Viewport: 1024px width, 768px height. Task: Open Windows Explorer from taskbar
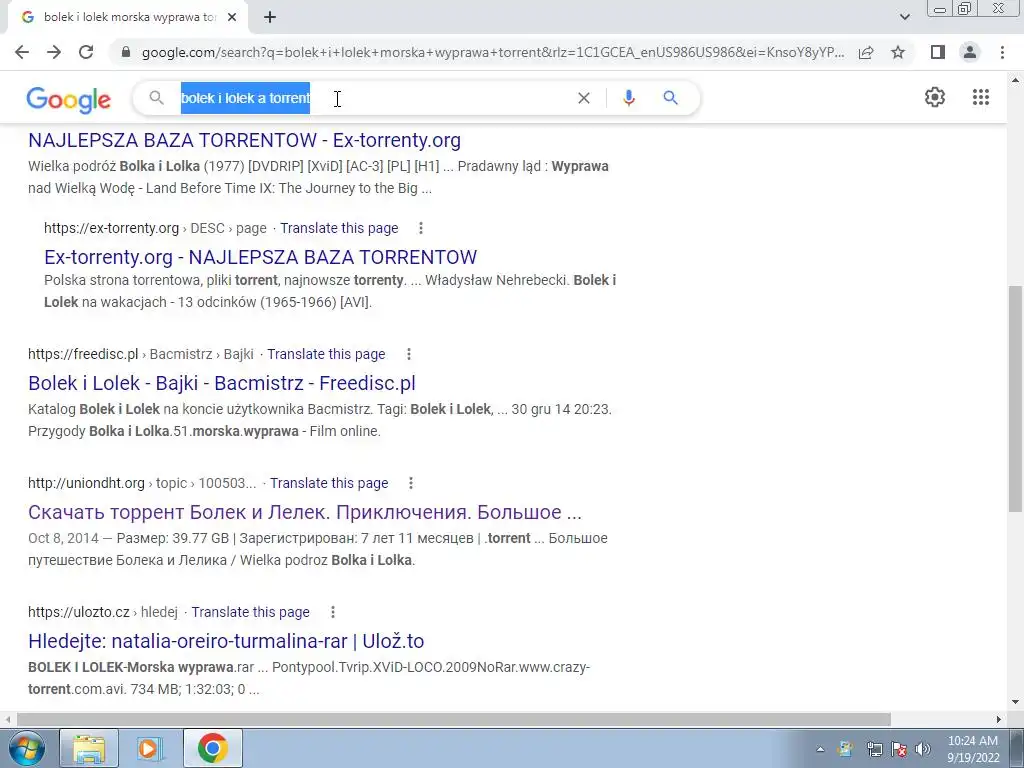pos(89,748)
